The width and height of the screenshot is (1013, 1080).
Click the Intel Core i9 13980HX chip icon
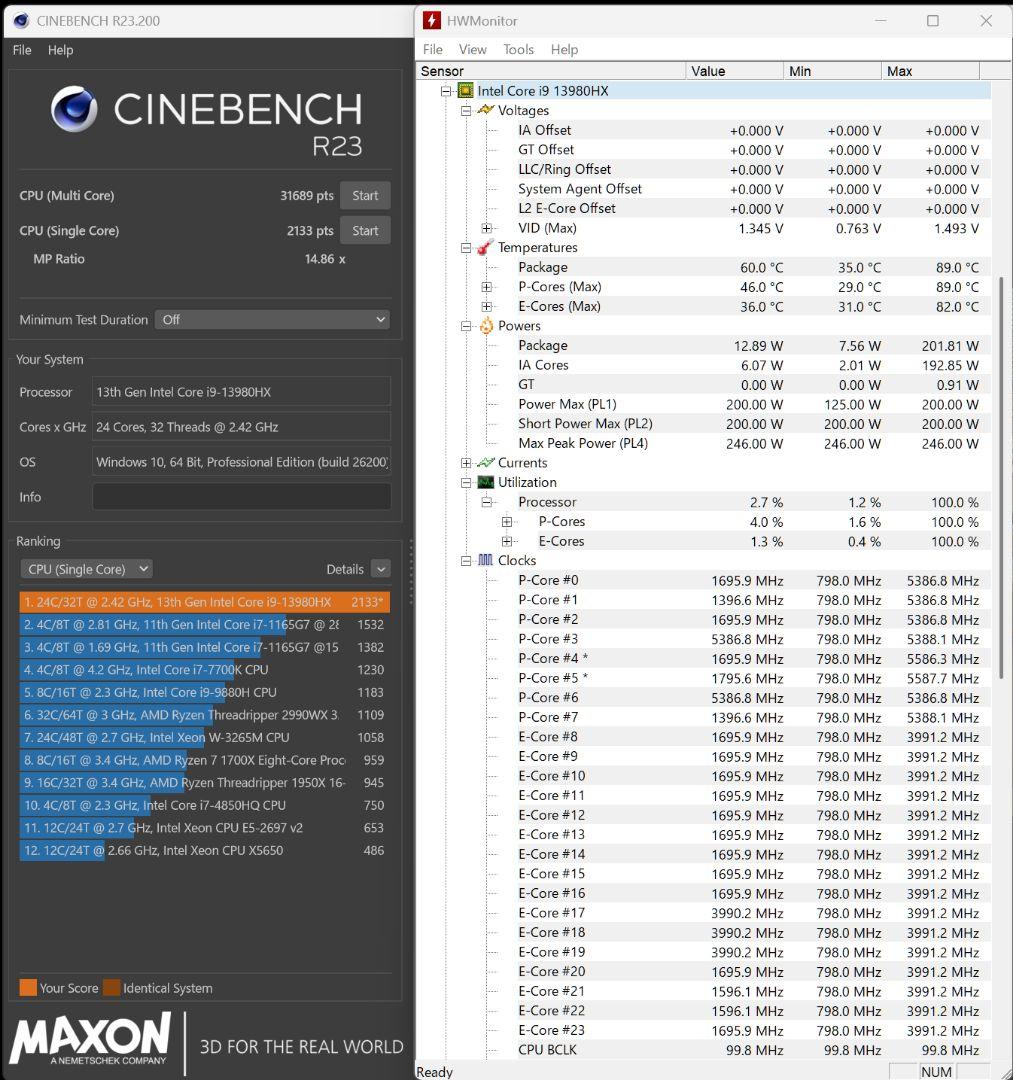click(x=466, y=91)
